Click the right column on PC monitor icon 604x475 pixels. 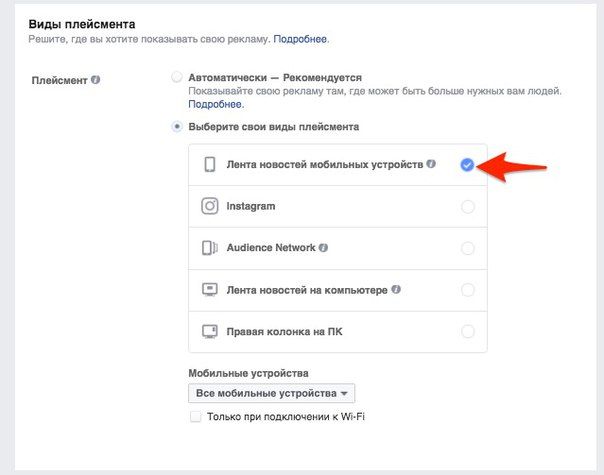coord(210,331)
